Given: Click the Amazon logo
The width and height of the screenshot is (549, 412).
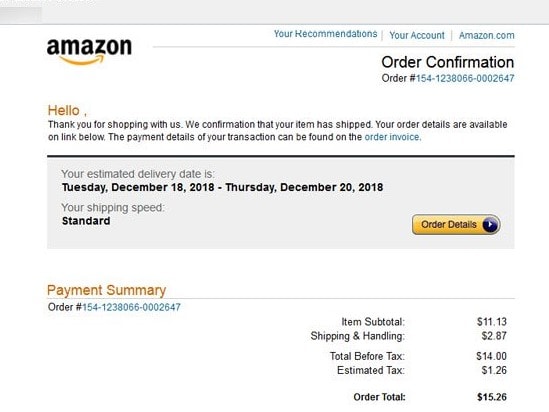Looking at the screenshot, I should 89,51.
